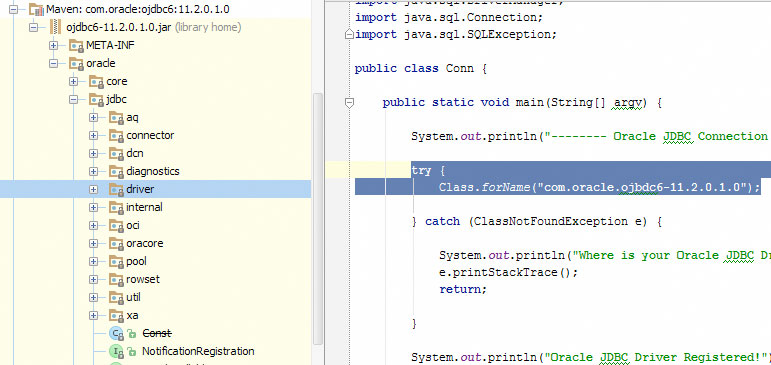Toggle code folding on main method
Image resolution: width=771 pixels, height=365 pixels.
[350, 103]
